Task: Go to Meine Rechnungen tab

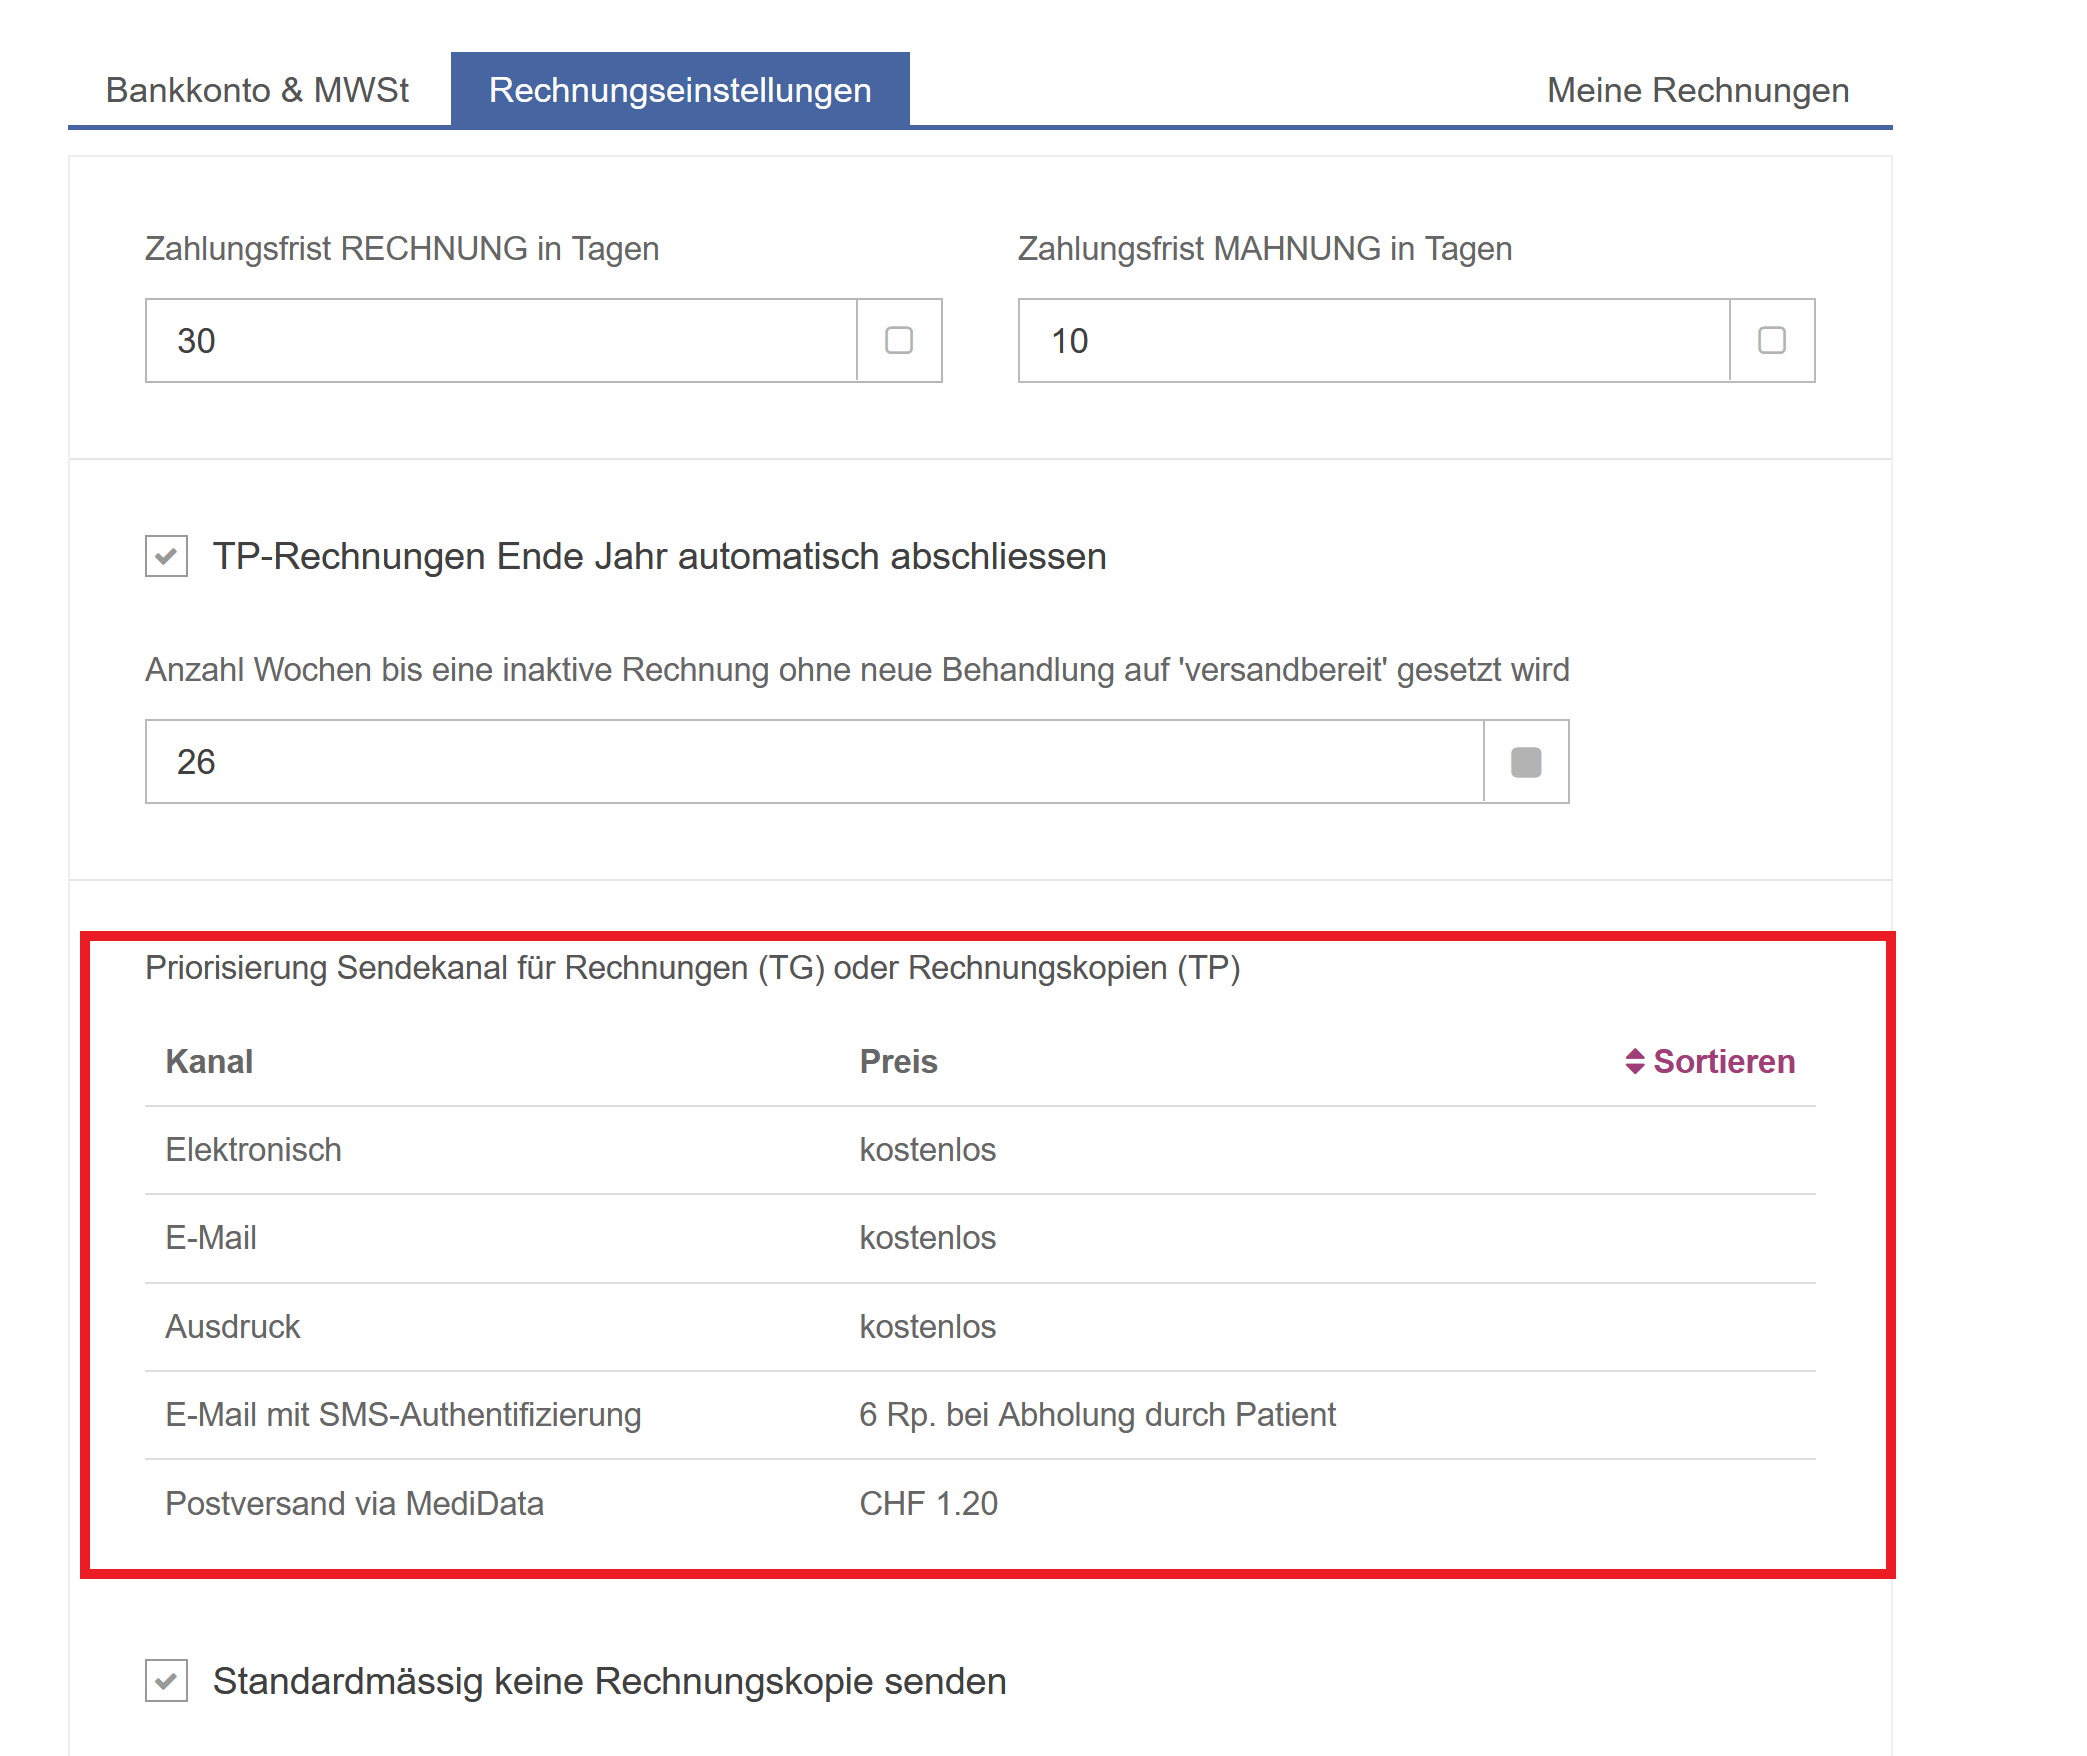Action: [x=1697, y=90]
